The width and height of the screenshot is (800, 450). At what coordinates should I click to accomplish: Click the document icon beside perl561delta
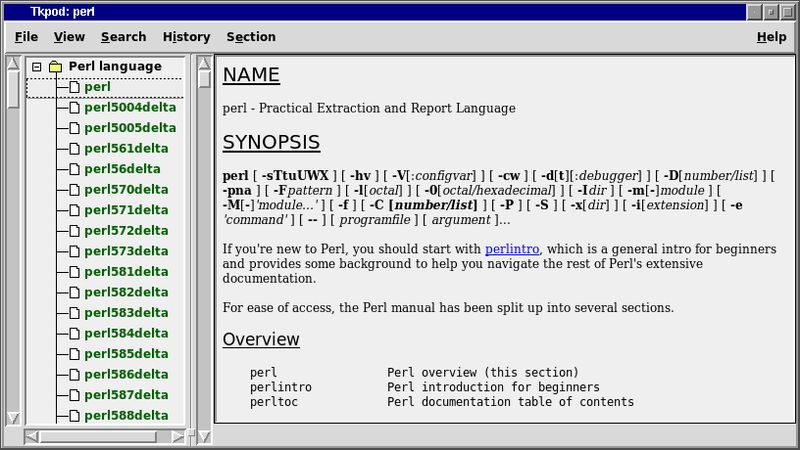click(74, 148)
